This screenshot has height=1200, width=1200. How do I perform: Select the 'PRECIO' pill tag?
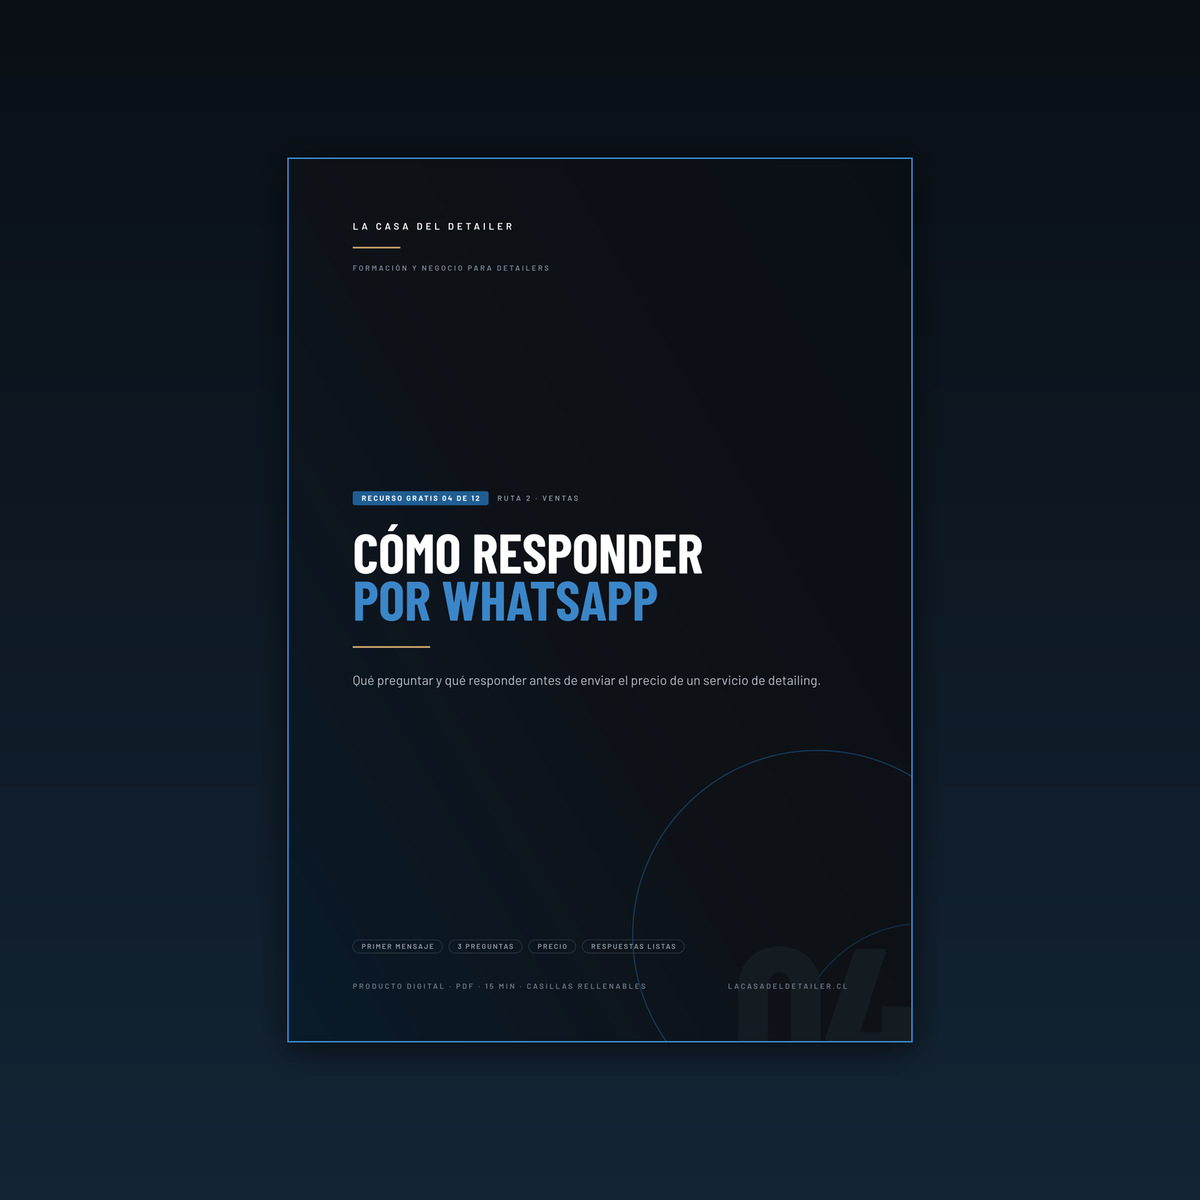552,946
